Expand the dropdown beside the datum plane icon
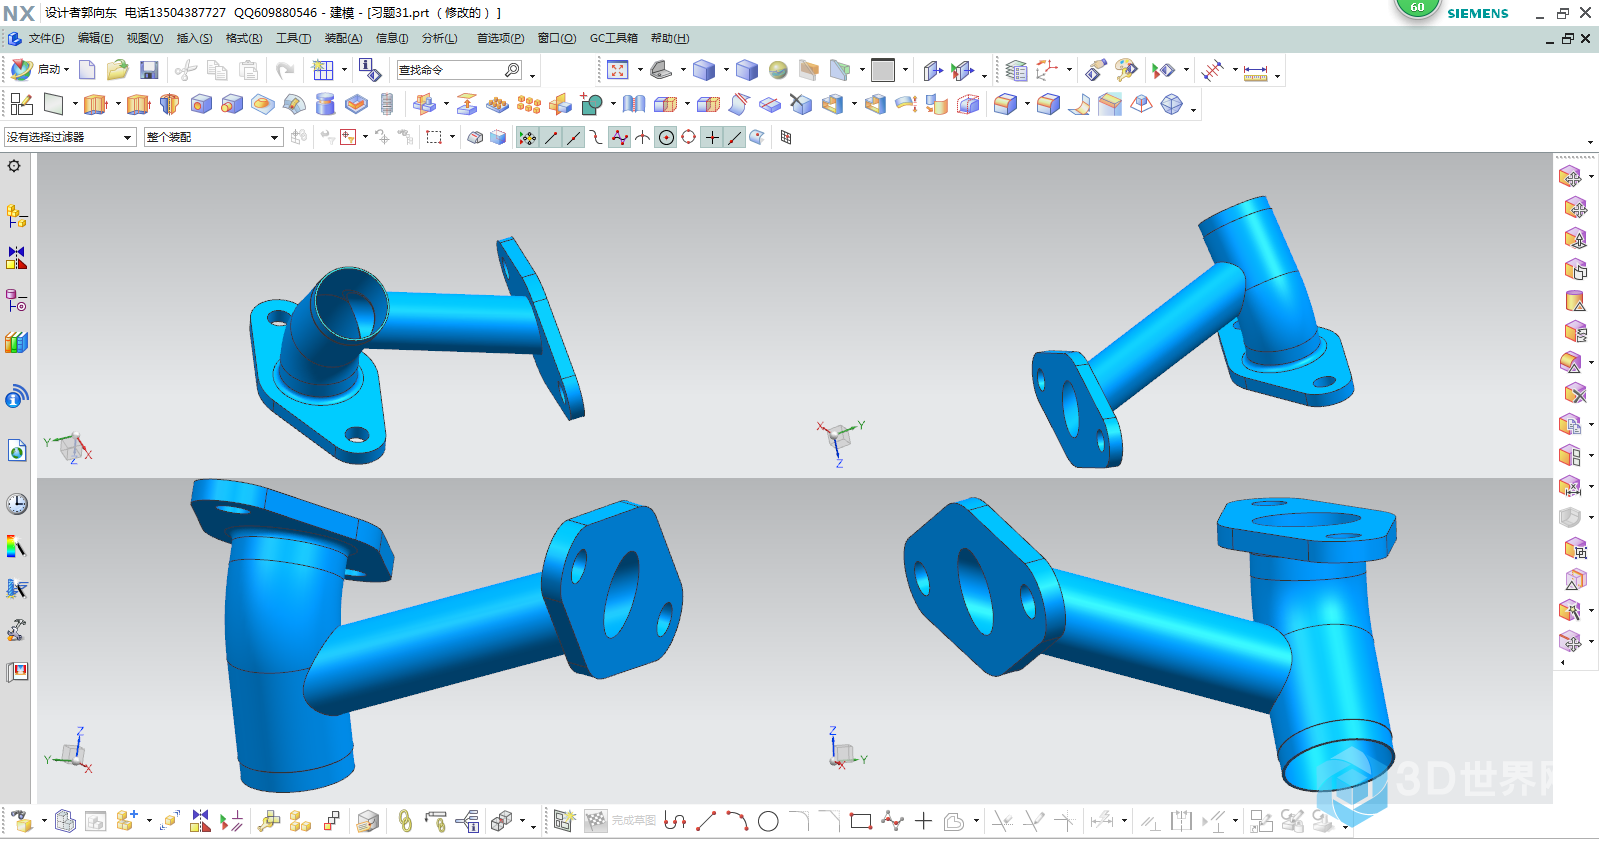This screenshot has height=841, width=1599. pyautogui.click(x=75, y=104)
